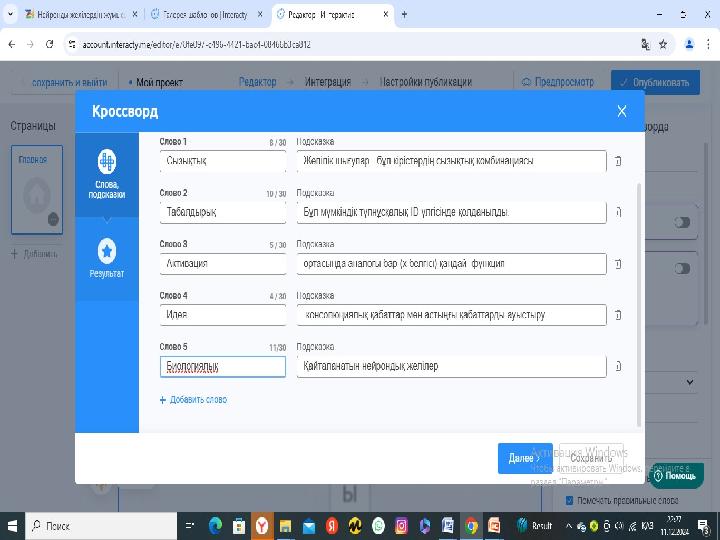The height and width of the screenshot is (540, 720).
Task: Switch to the second browser tab
Action: click(x=206, y=15)
